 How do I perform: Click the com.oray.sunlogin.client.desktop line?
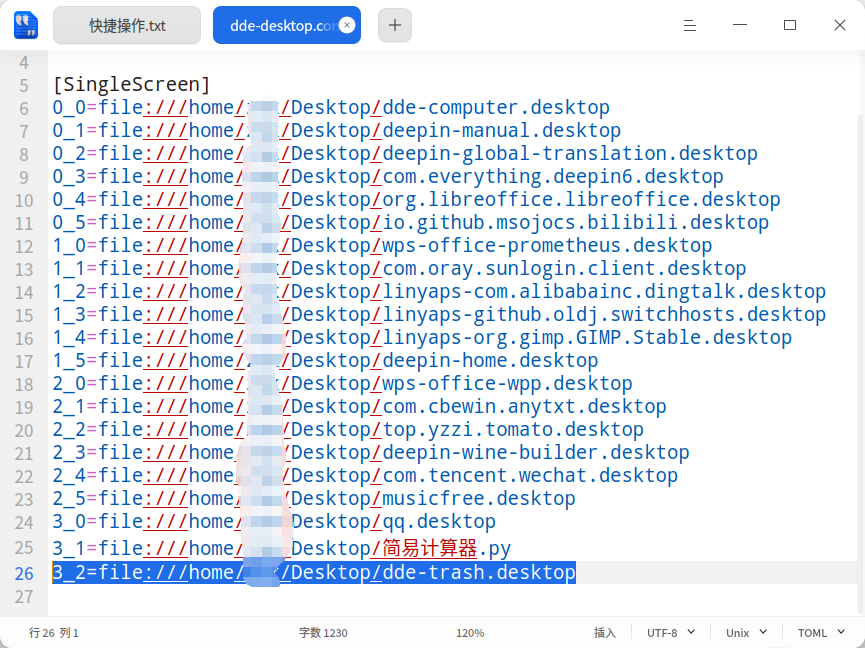coord(399,269)
